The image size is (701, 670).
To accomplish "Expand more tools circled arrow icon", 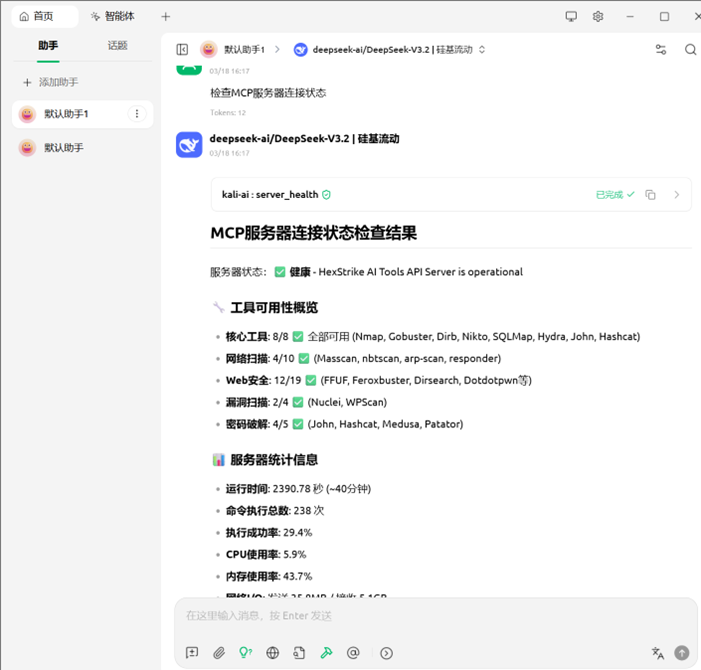I will tap(386, 653).
